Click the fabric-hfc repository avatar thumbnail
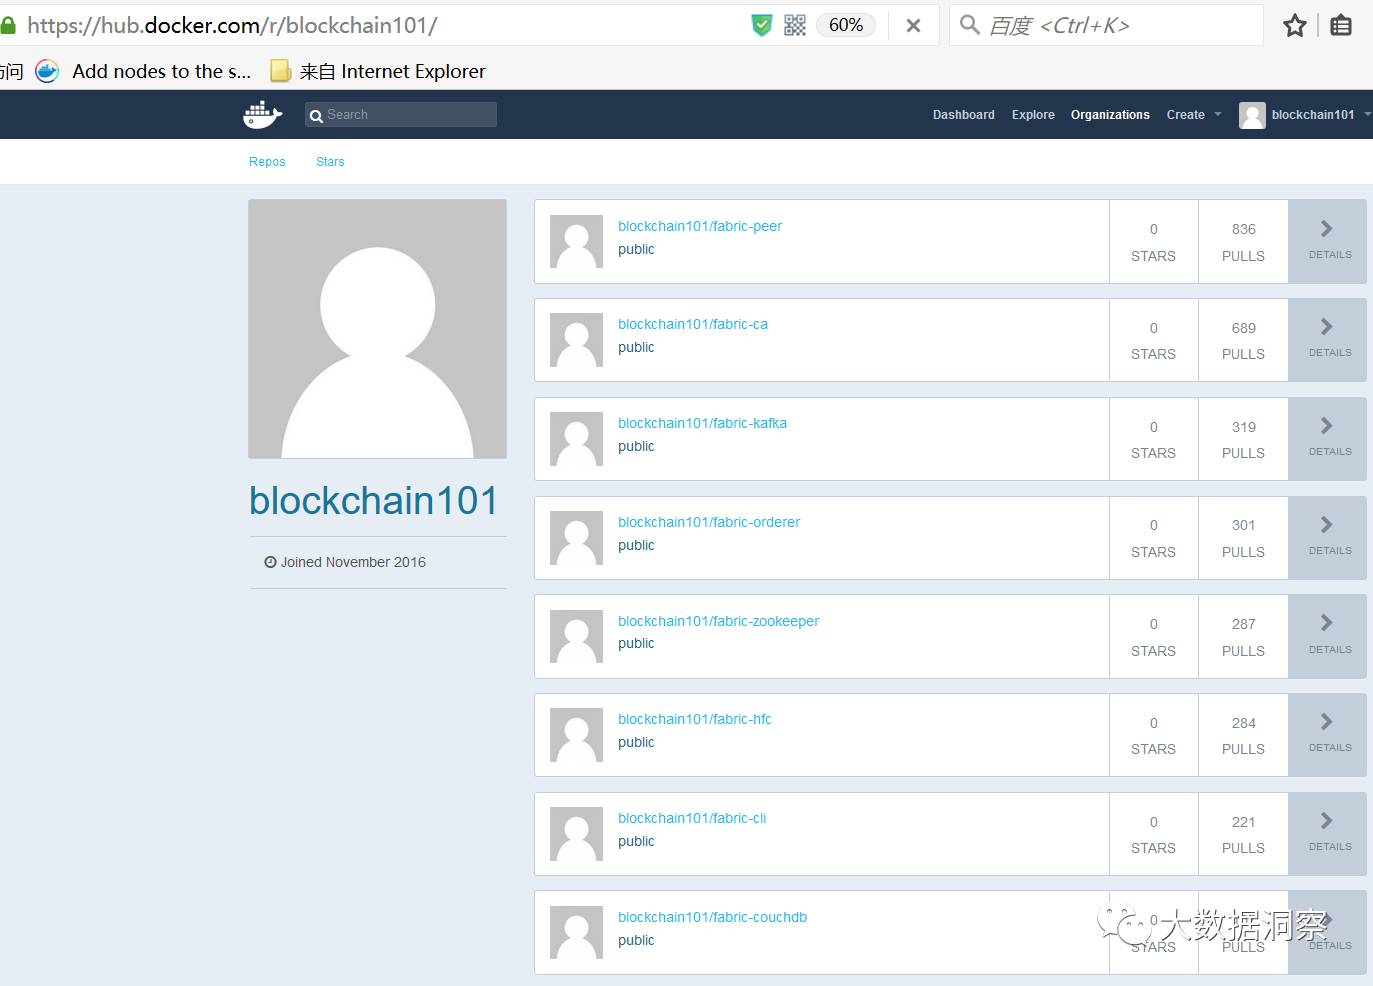1373x986 pixels. (577, 735)
